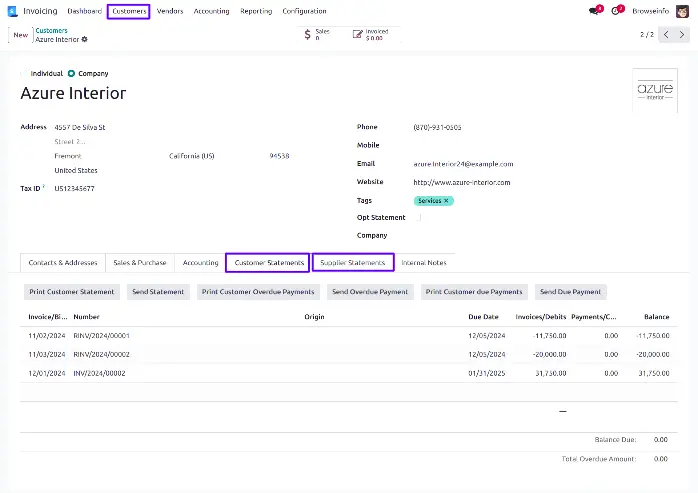698x493 pixels.
Task: Click the Azure Interior logo image
Action: pyautogui.click(x=656, y=90)
